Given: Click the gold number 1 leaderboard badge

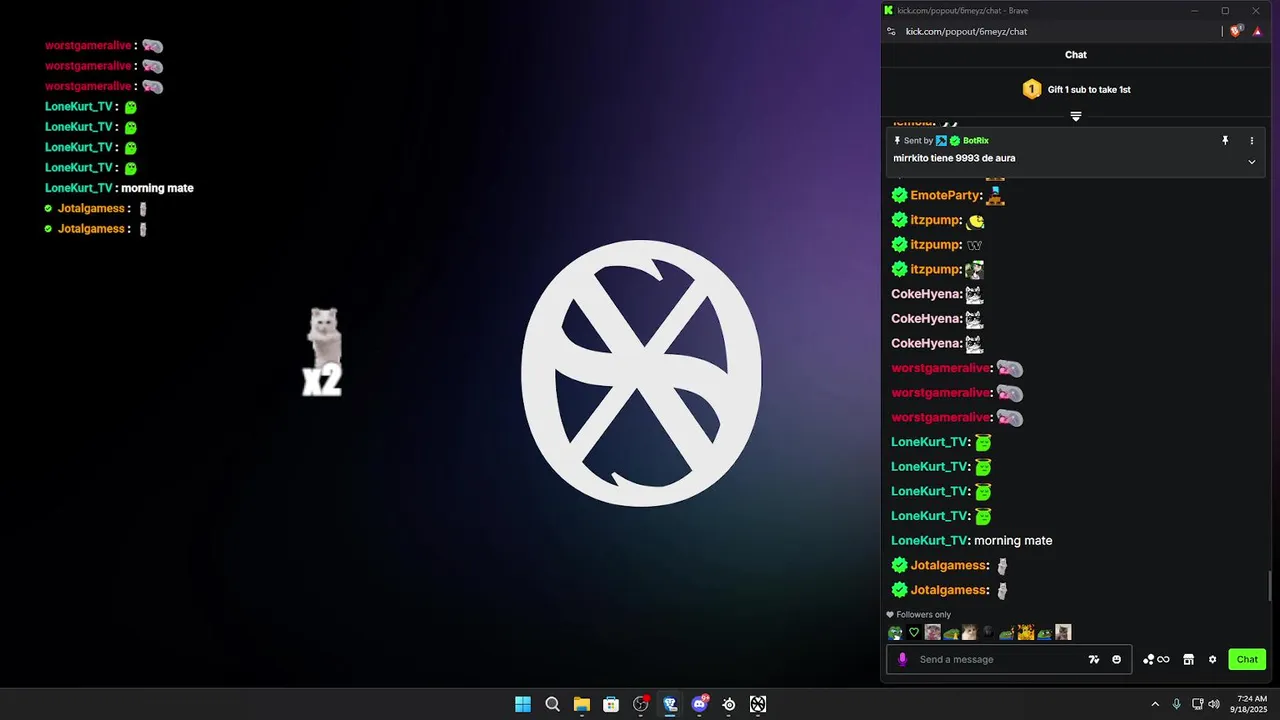Looking at the screenshot, I should pyautogui.click(x=1032, y=89).
